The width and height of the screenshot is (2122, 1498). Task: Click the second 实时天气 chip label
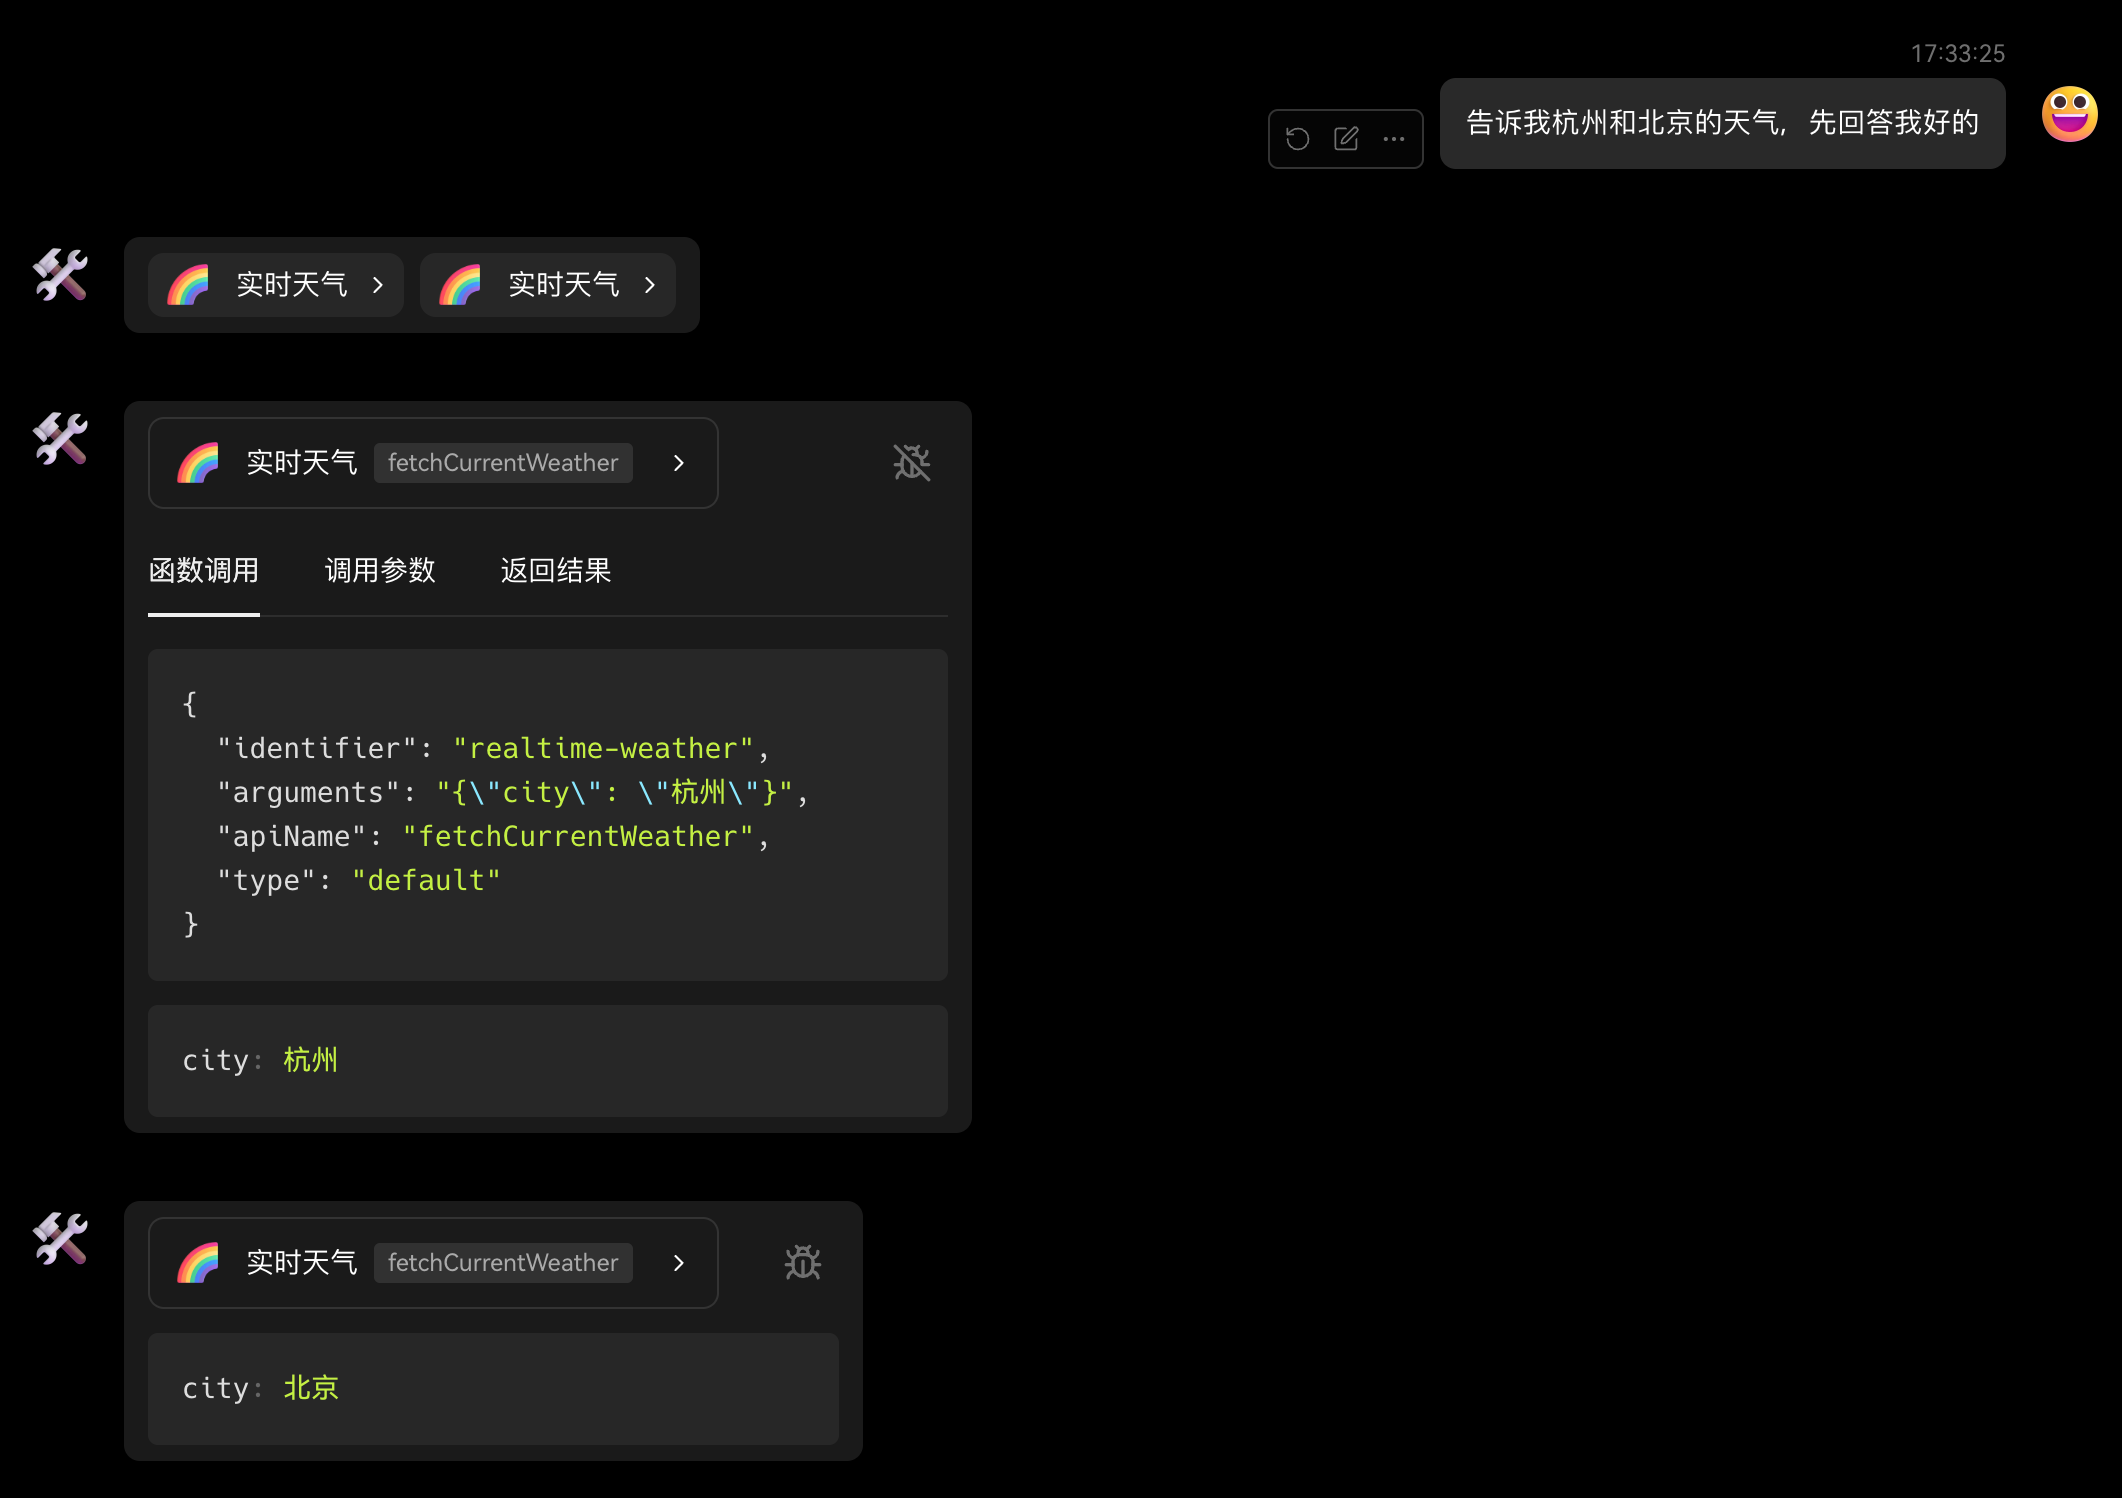[x=564, y=285]
